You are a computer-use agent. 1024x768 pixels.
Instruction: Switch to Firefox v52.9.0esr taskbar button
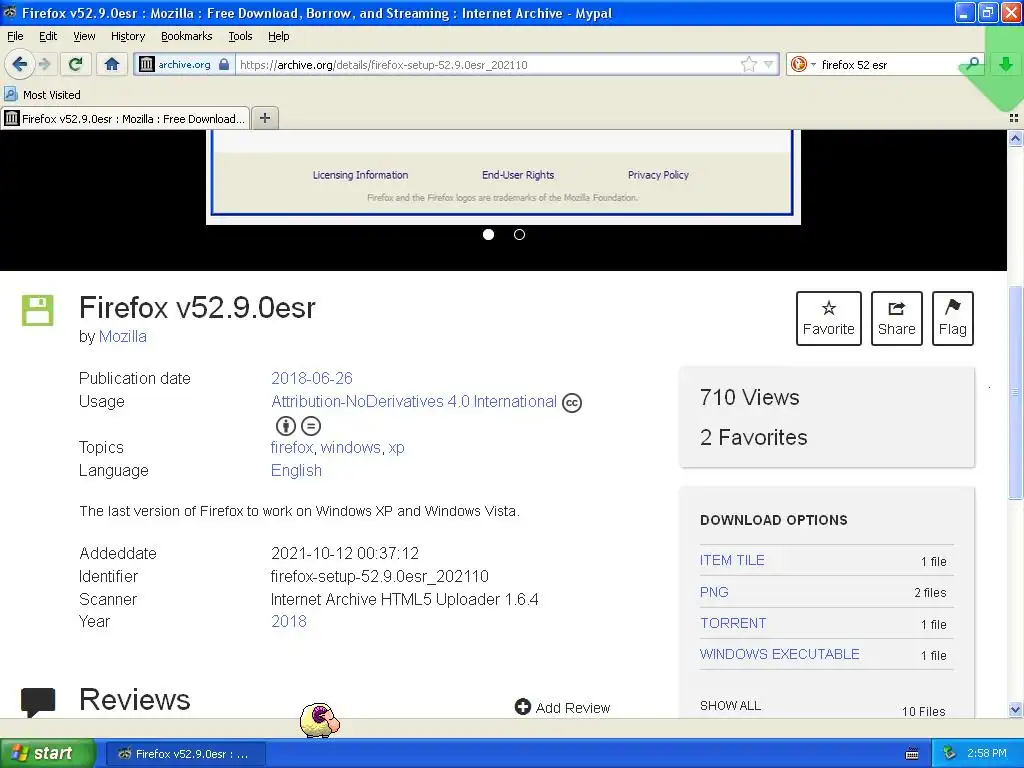click(185, 754)
